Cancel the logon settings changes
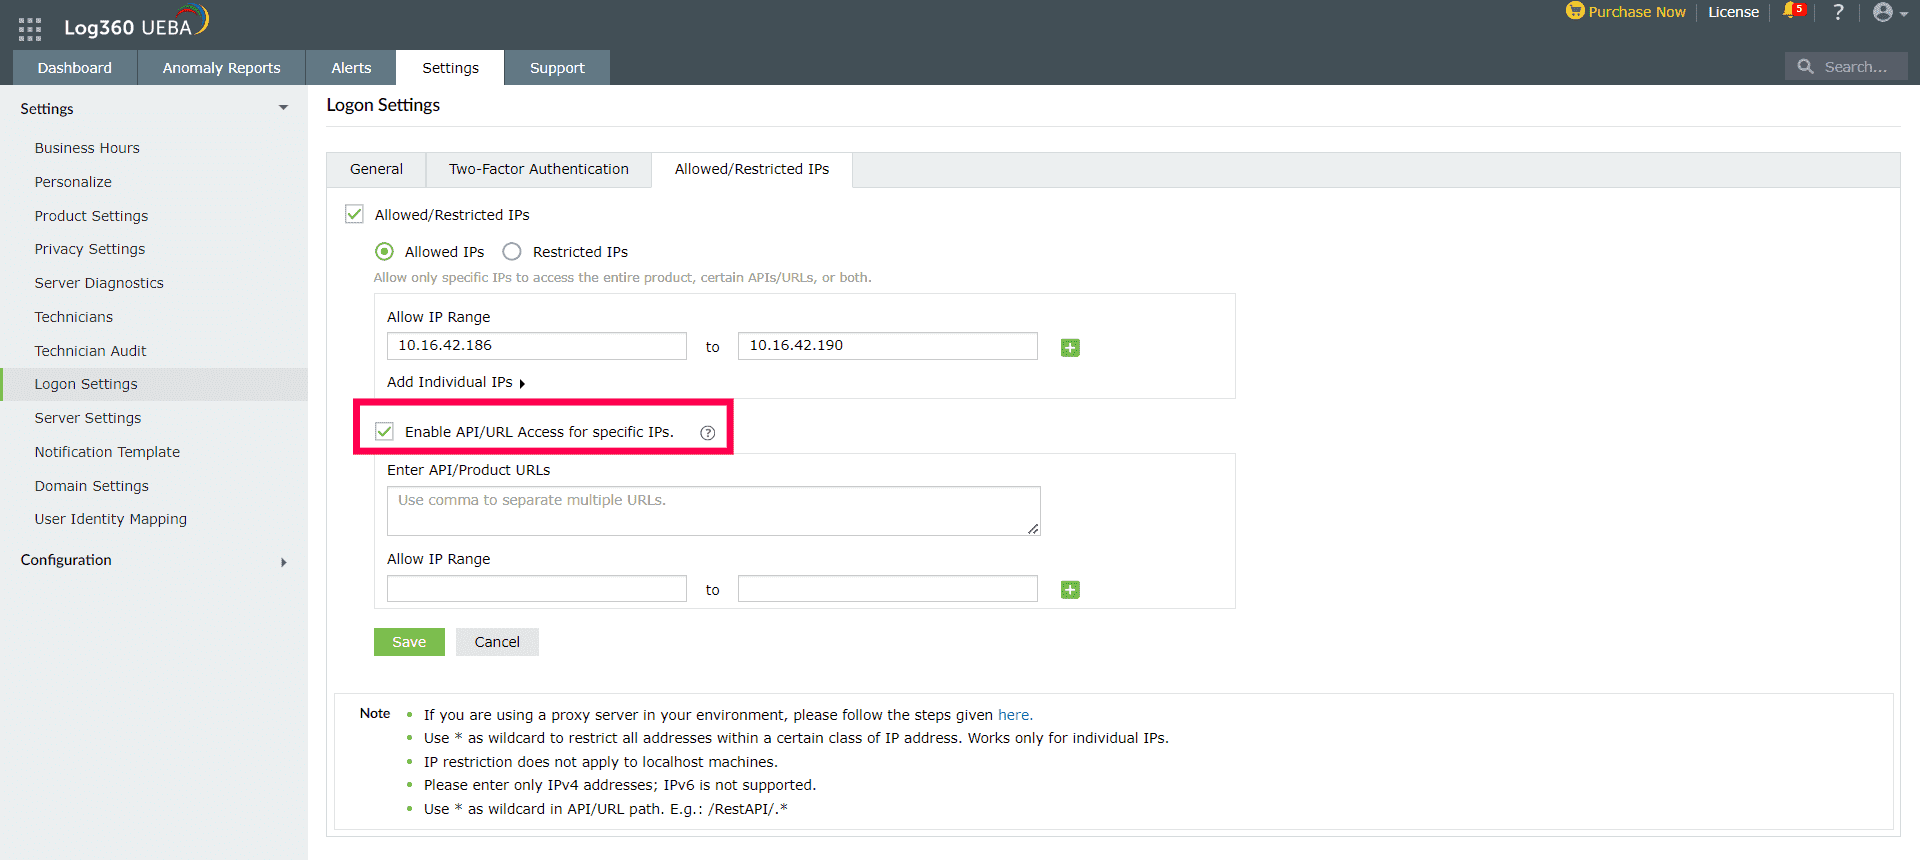The width and height of the screenshot is (1920, 860). point(497,642)
